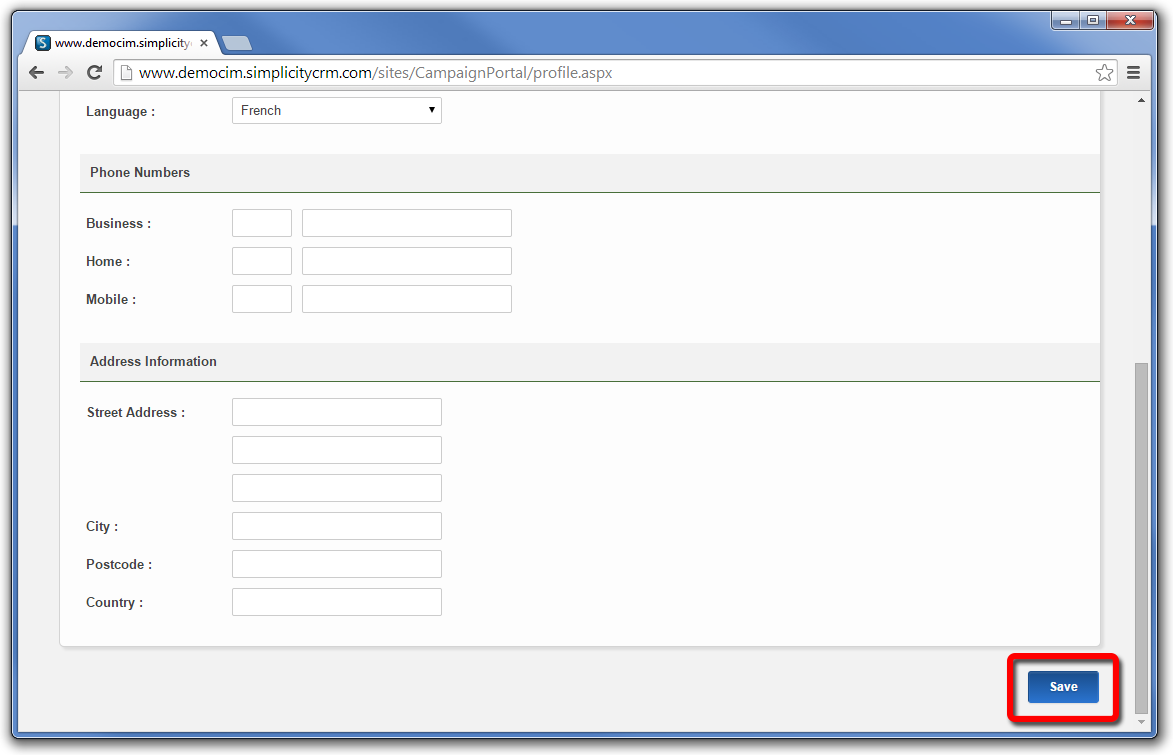Viewport: 1173px width, 755px height.
Task: Click the page vertical scrollbar thumb
Action: pyautogui.click(x=1141, y=537)
